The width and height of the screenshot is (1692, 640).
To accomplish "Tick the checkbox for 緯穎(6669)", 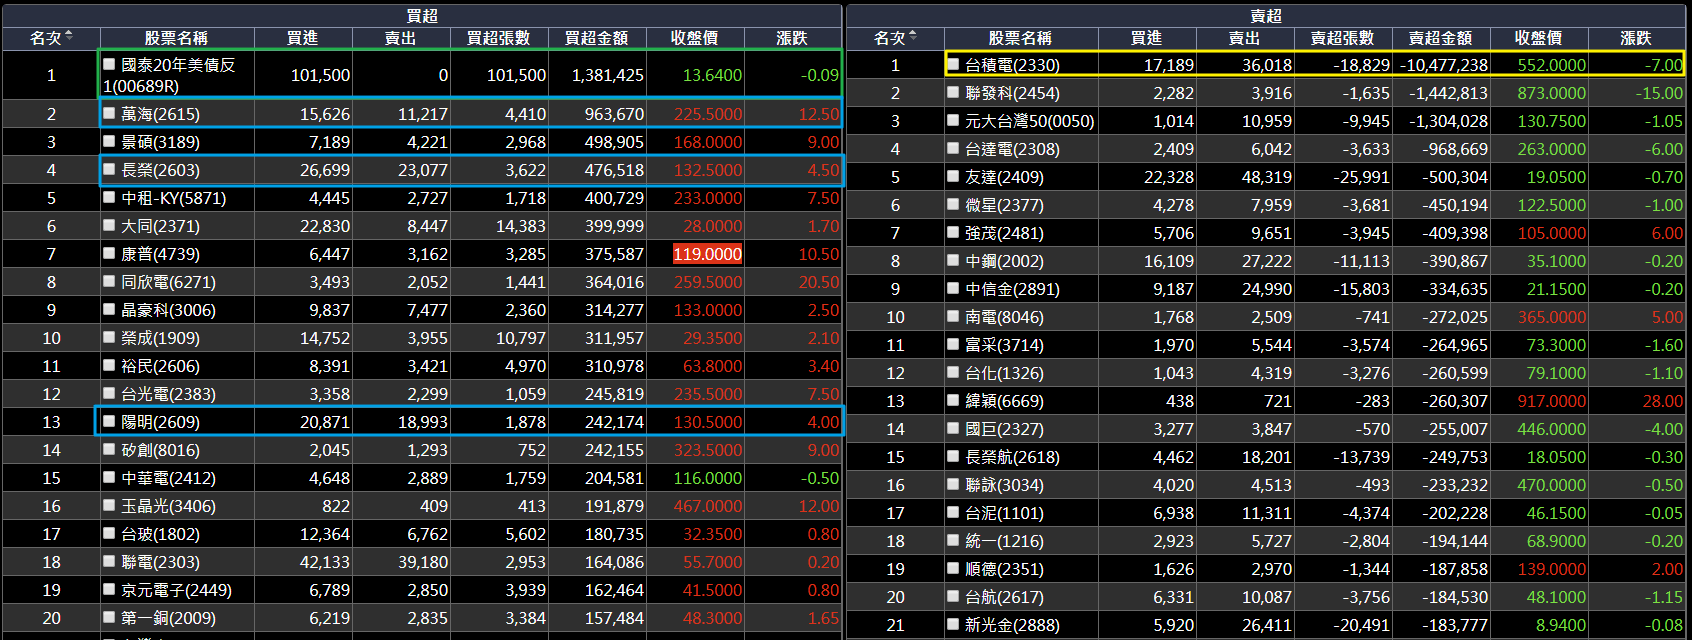I will tap(954, 401).
